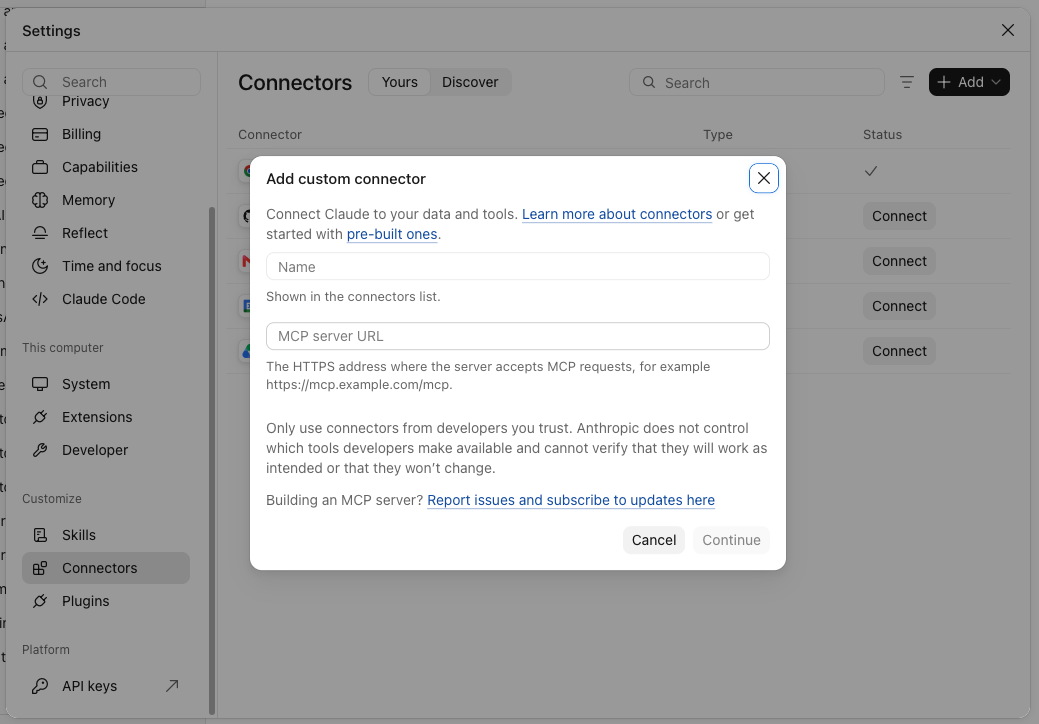Click the Memory brain icon
The height and width of the screenshot is (724, 1039).
pos(40,200)
